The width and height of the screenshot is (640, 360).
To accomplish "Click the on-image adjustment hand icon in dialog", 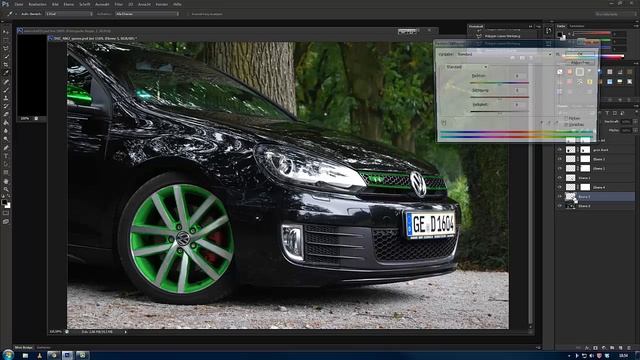I will click(x=444, y=122).
